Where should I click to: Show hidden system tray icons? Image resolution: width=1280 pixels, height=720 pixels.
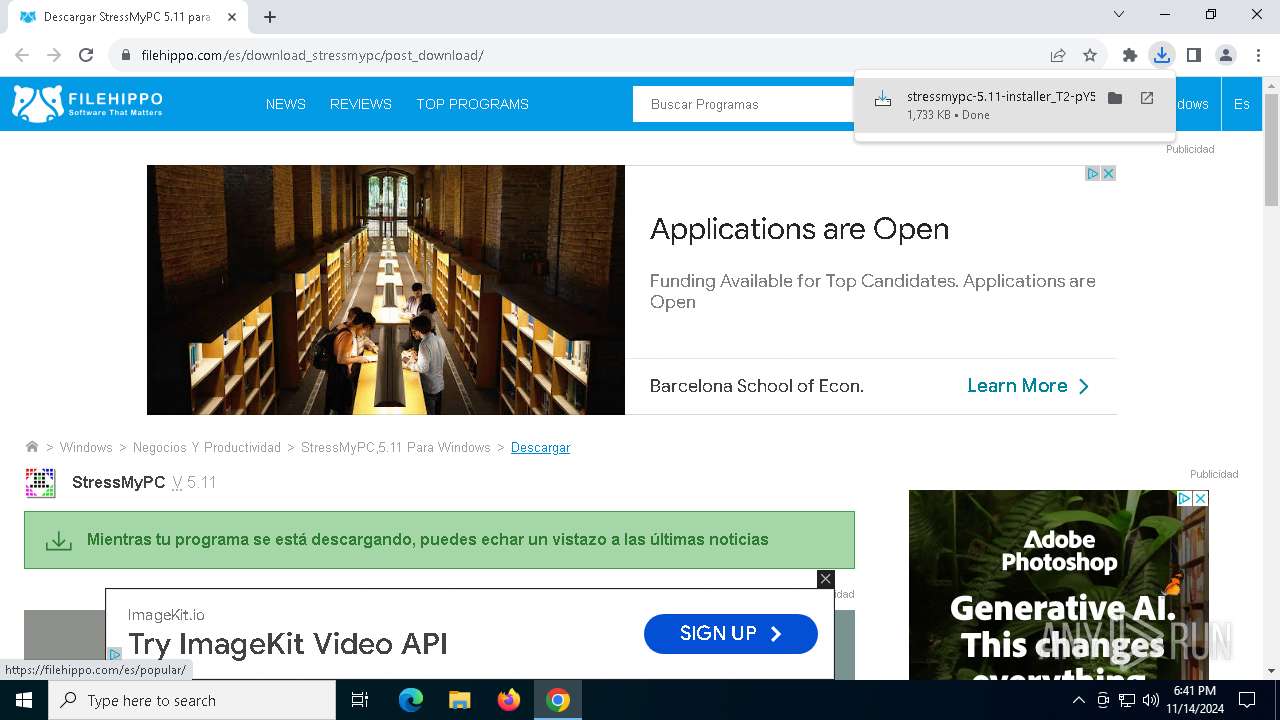[x=1078, y=700]
